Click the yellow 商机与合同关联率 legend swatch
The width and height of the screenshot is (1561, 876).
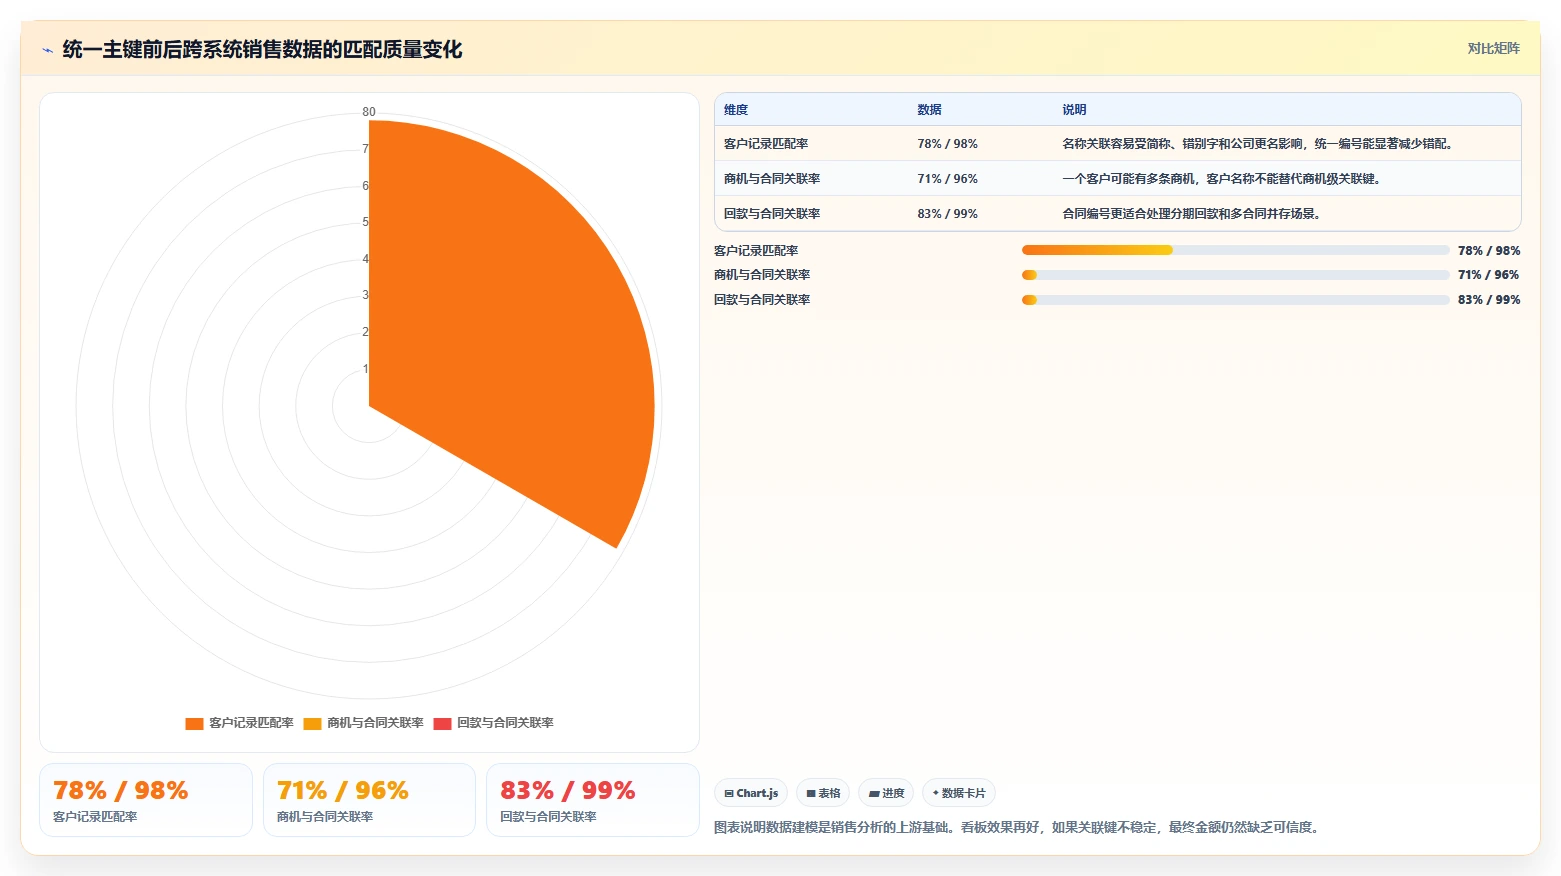pos(312,724)
